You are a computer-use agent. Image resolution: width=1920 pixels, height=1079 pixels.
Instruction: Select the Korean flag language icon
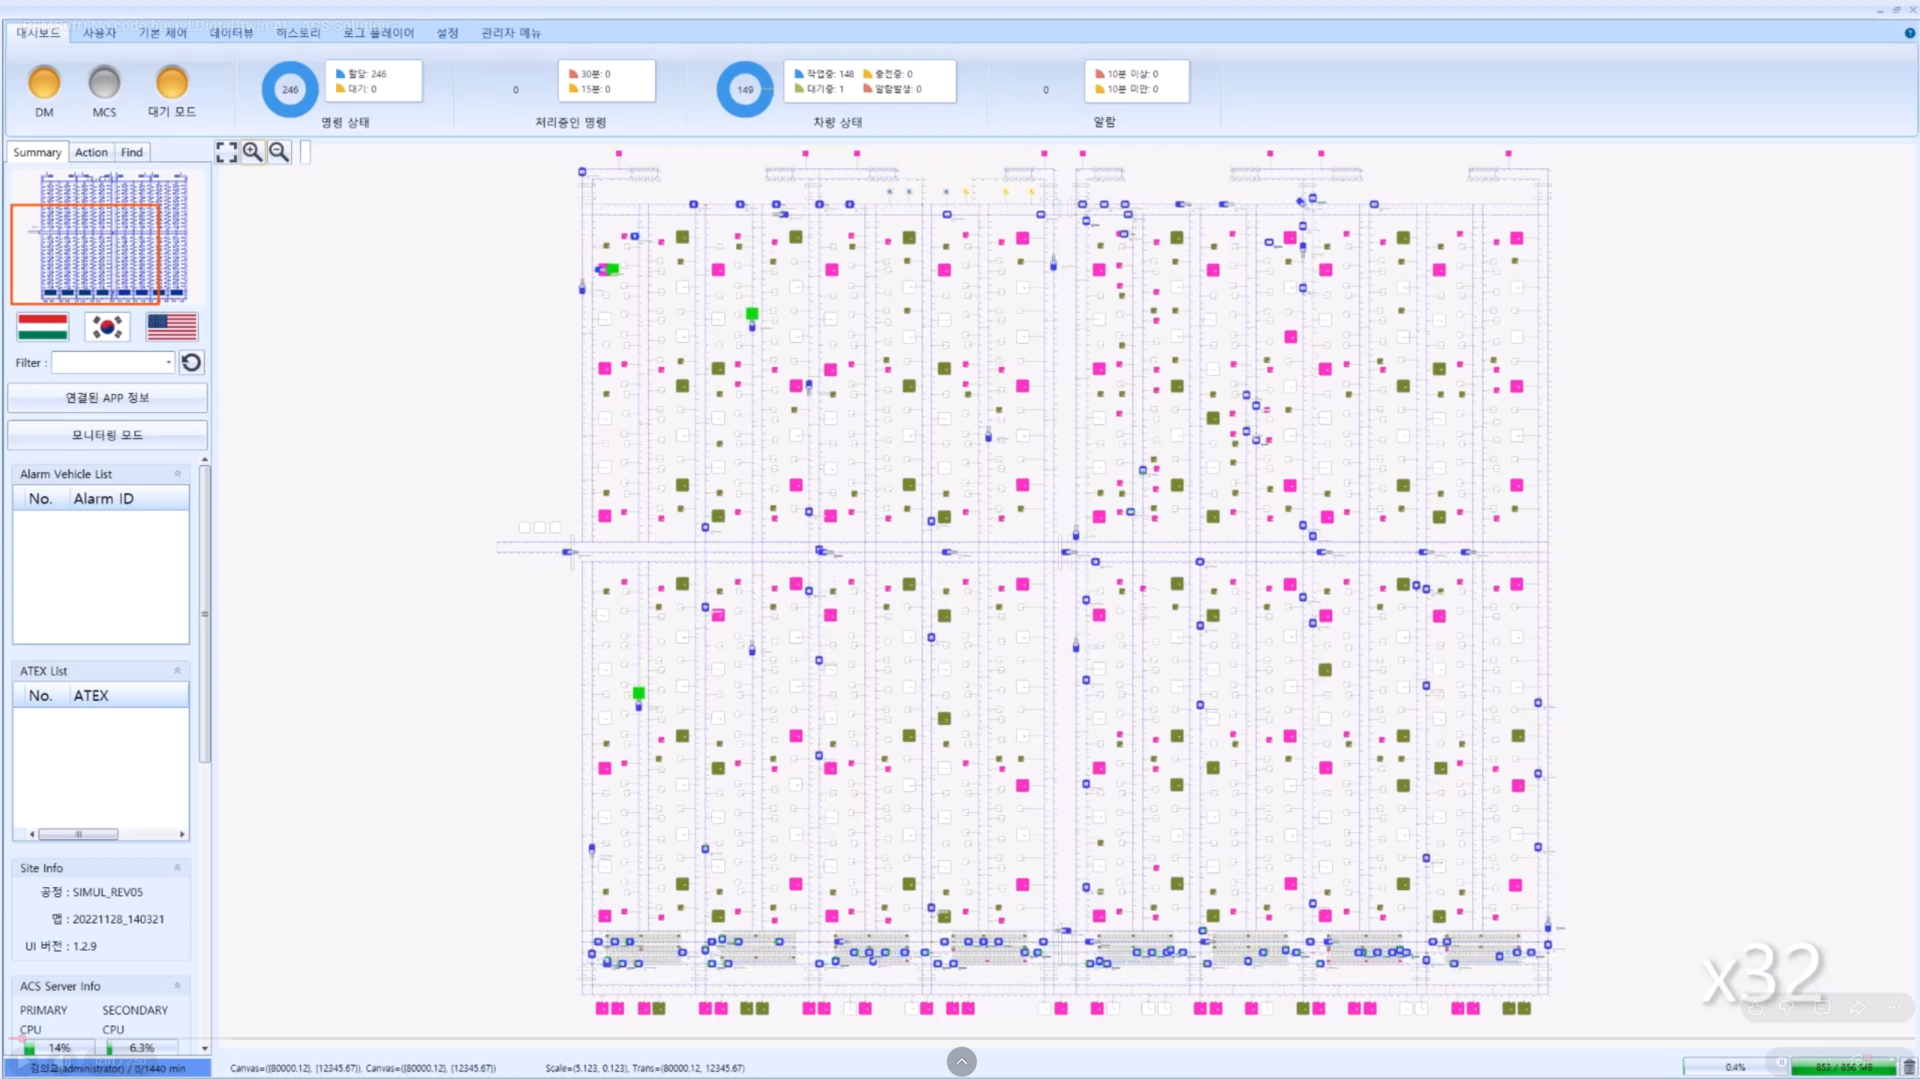tap(107, 327)
